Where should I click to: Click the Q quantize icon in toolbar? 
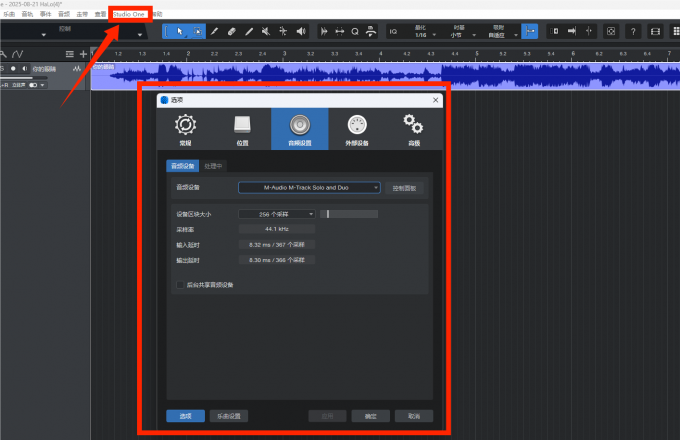(355, 31)
